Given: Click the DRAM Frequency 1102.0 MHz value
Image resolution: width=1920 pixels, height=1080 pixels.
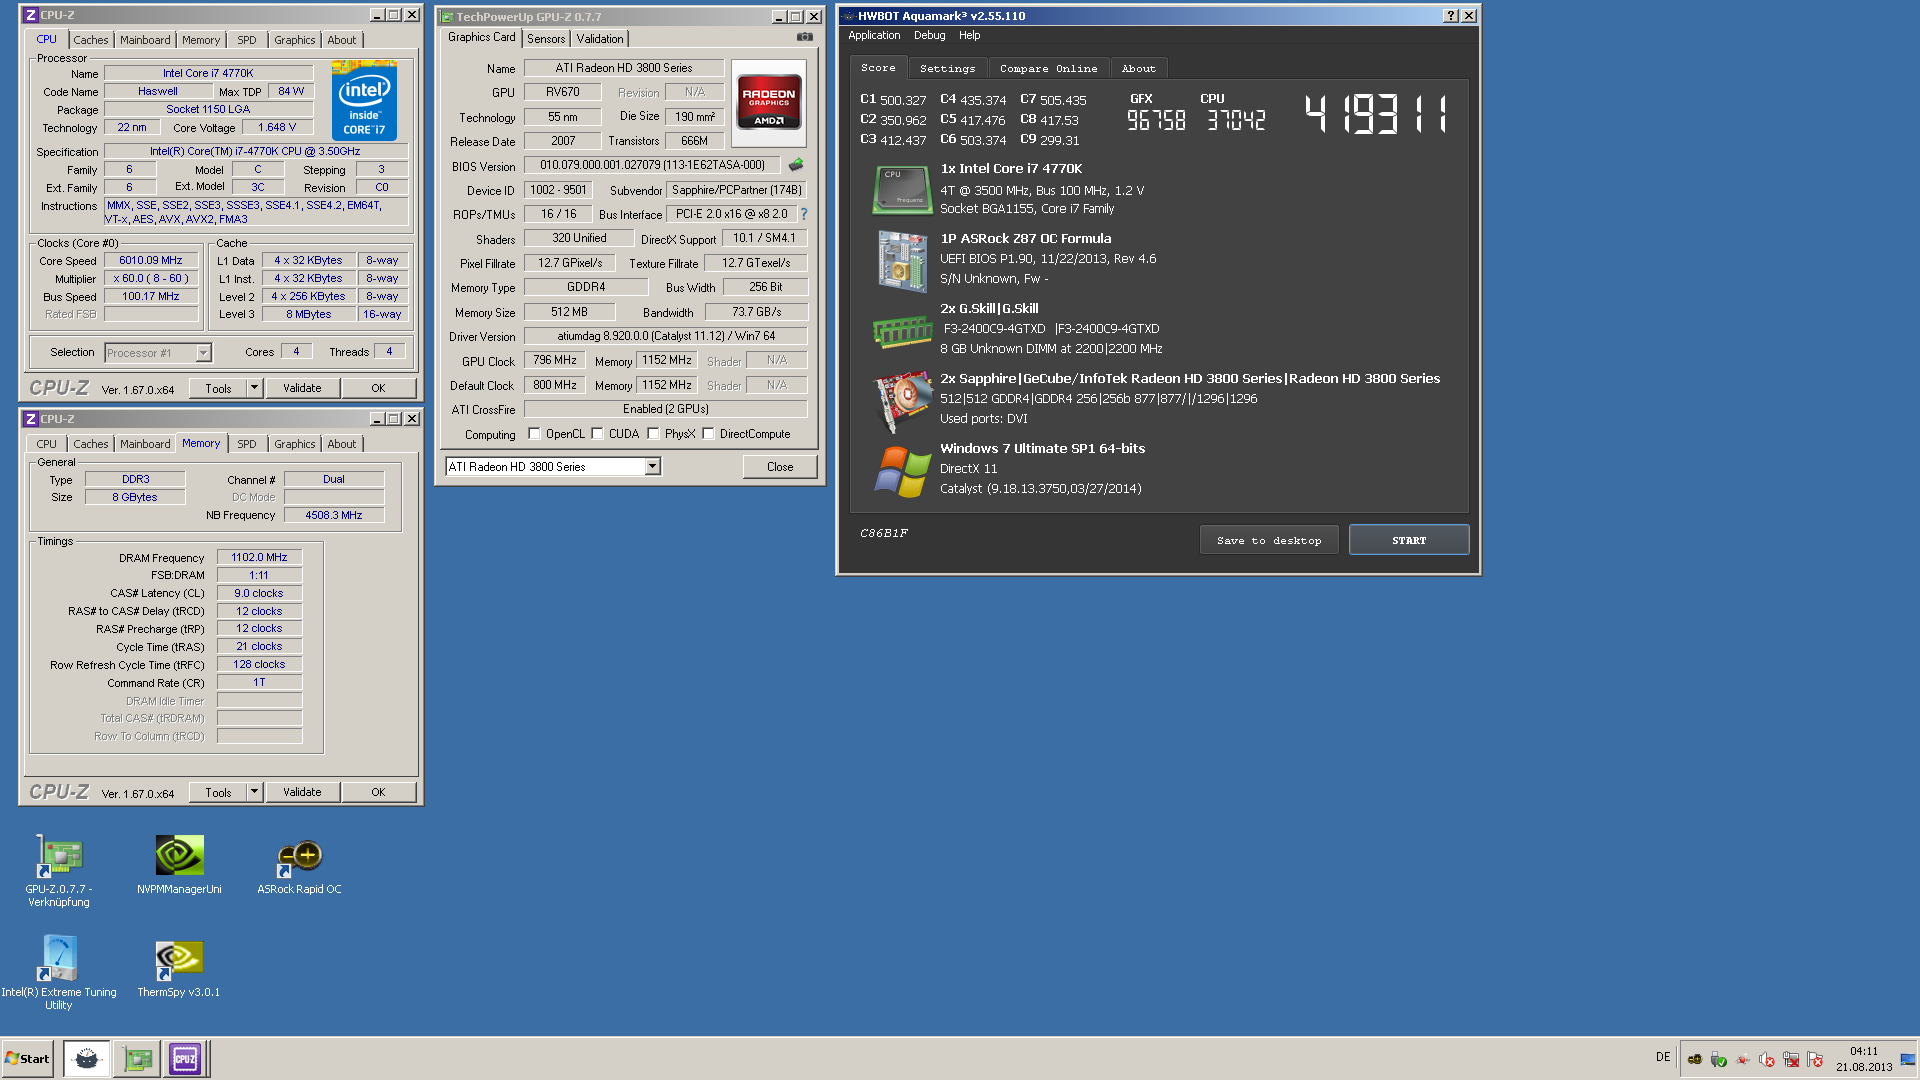Looking at the screenshot, I should (259, 557).
